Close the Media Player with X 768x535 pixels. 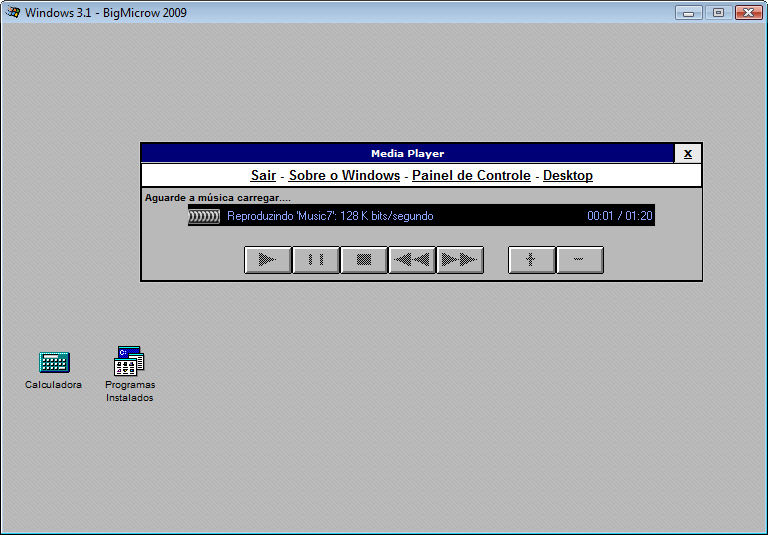pyautogui.click(x=688, y=154)
